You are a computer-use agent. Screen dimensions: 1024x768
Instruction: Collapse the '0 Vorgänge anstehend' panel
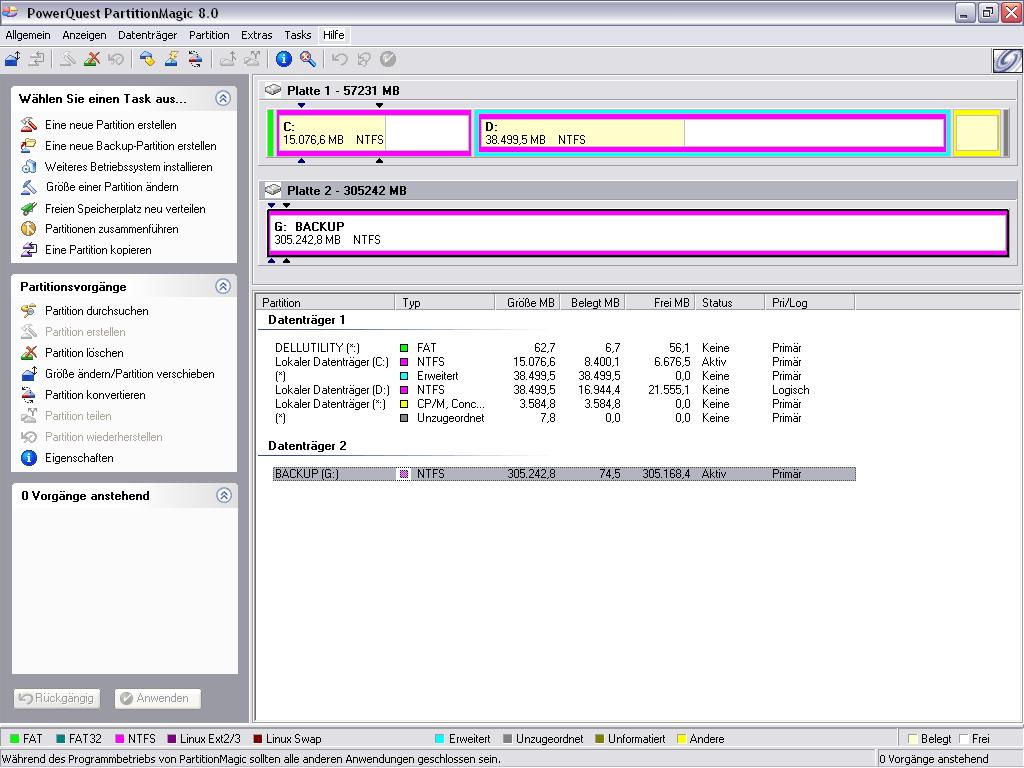coord(223,495)
